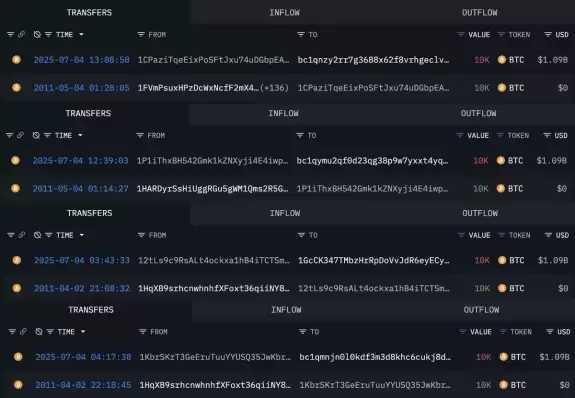Switch to the INFLOW tab above the 1CPazi transfers
Image resolution: width=575 pixels, height=398 pixels.
(285, 12)
